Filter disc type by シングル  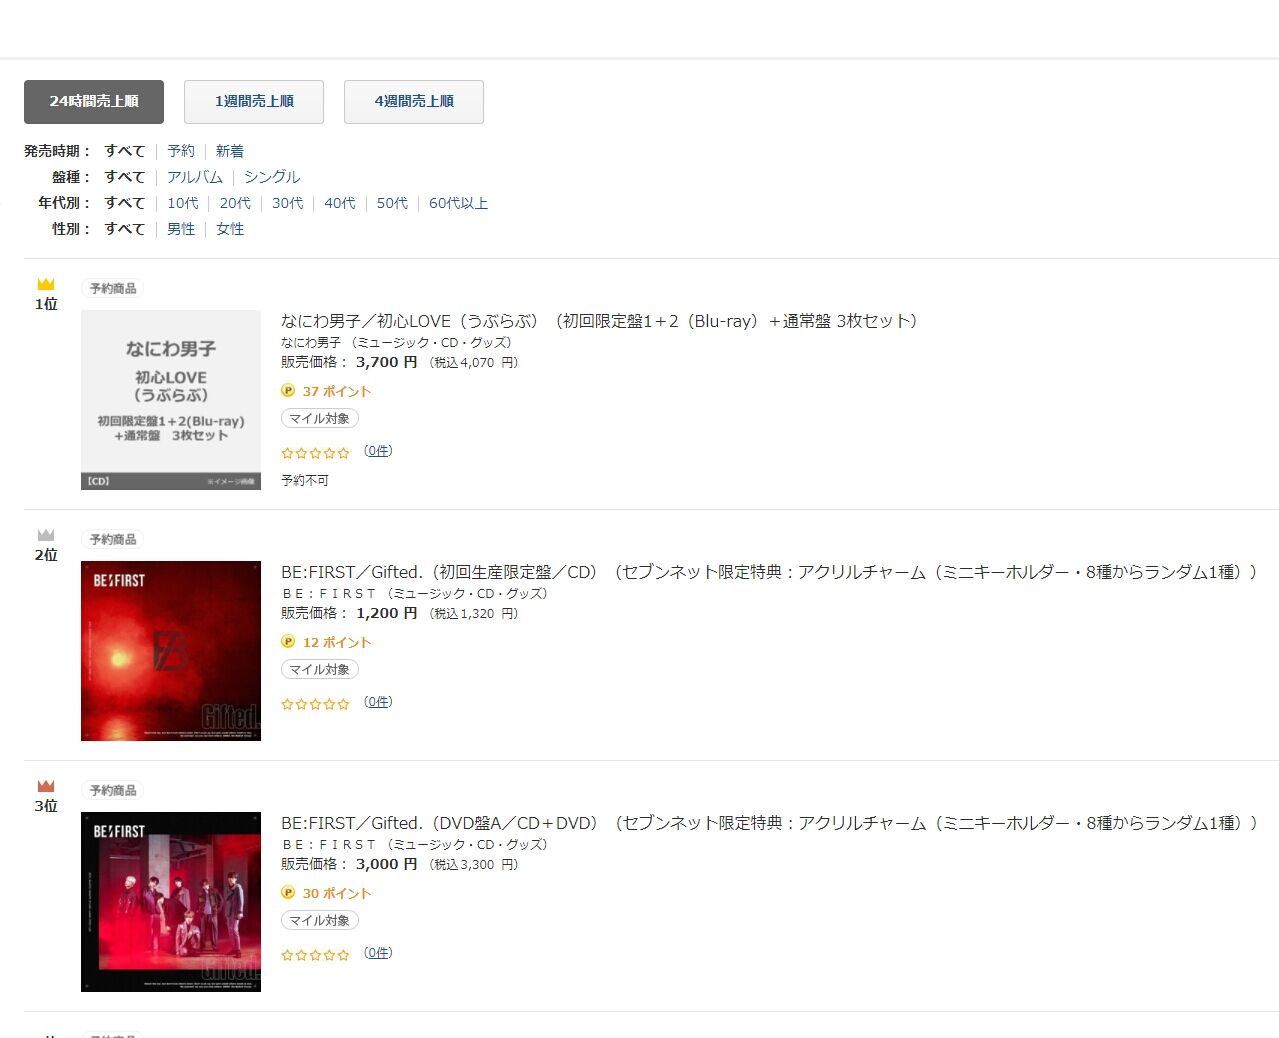click(x=272, y=177)
